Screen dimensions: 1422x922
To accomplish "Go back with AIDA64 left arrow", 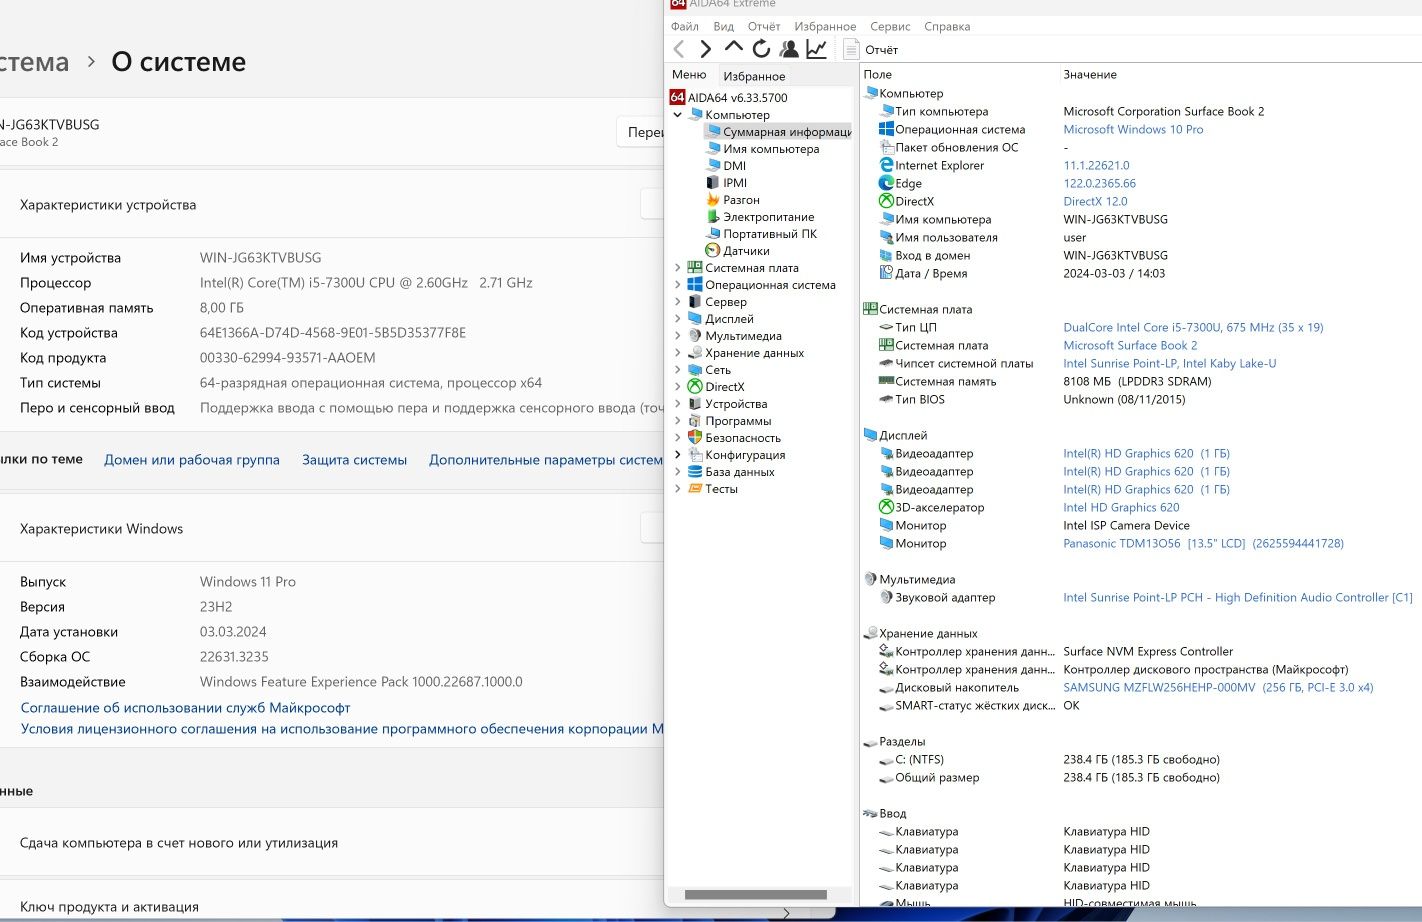I will pyautogui.click(x=680, y=49).
